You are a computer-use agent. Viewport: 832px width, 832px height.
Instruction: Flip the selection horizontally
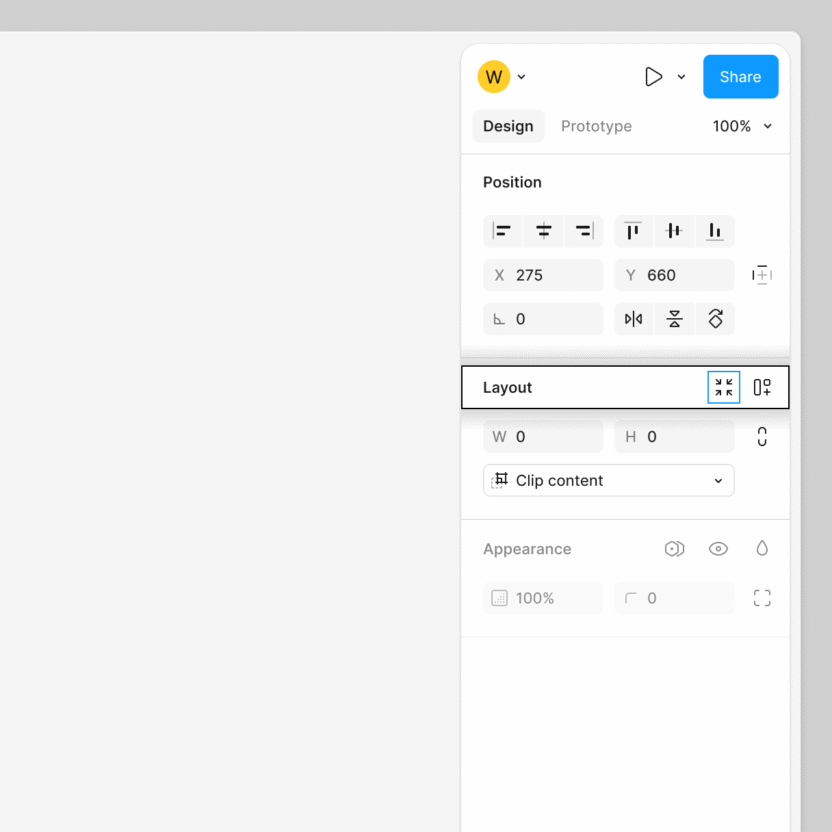tap(633, 318)
